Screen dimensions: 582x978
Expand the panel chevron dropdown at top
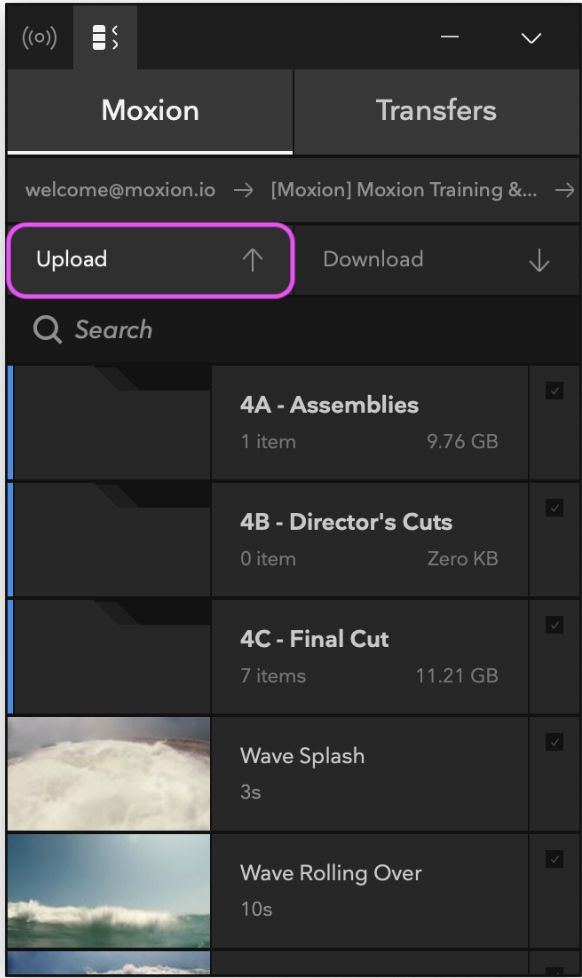pyautogui.click(x=531, y=38)
